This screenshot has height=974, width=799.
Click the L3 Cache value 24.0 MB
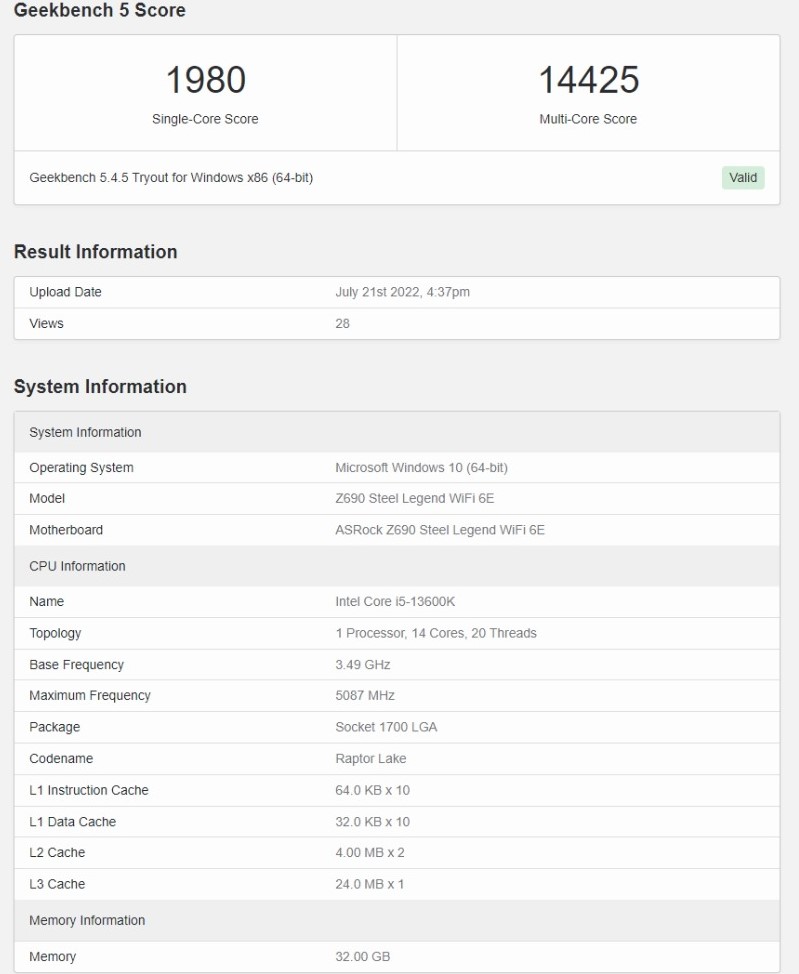[x=369, y=884]
